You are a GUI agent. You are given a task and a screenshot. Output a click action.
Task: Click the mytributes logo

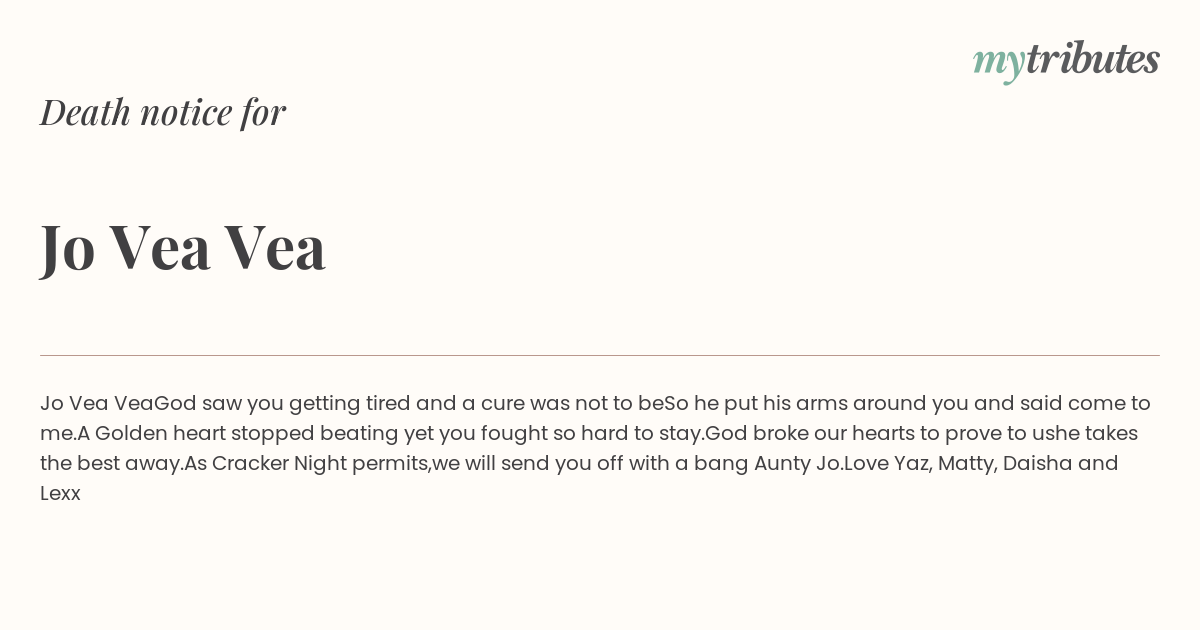coord(1066,61)
